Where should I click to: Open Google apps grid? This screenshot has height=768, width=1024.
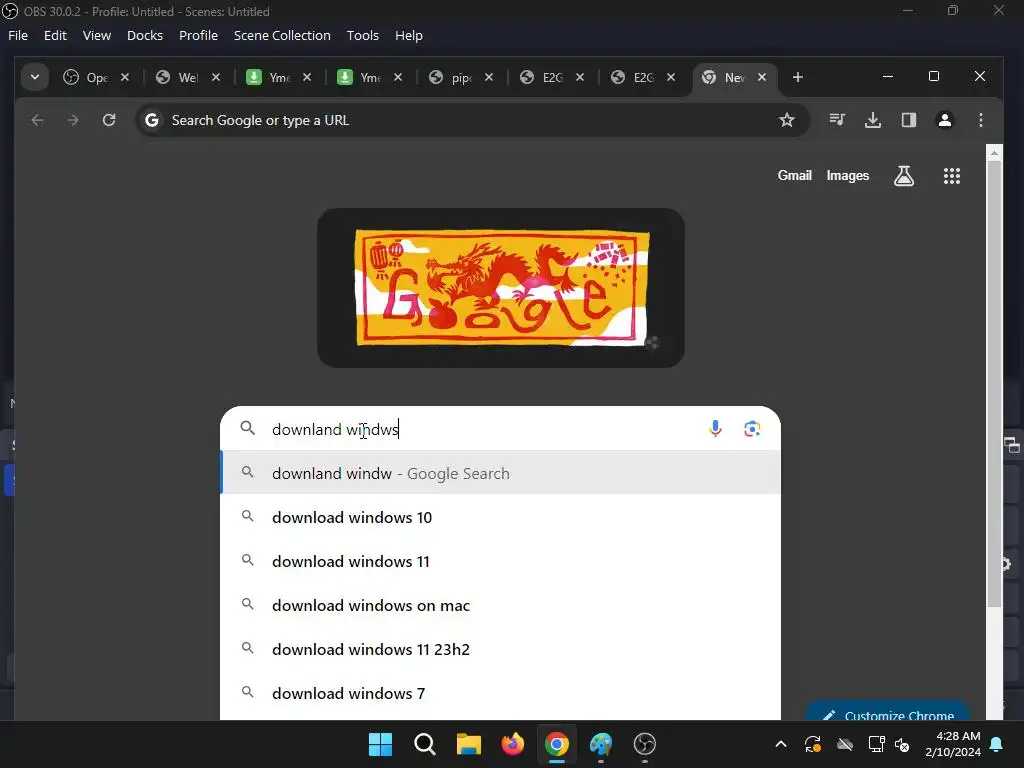click(x=952, y=176)
